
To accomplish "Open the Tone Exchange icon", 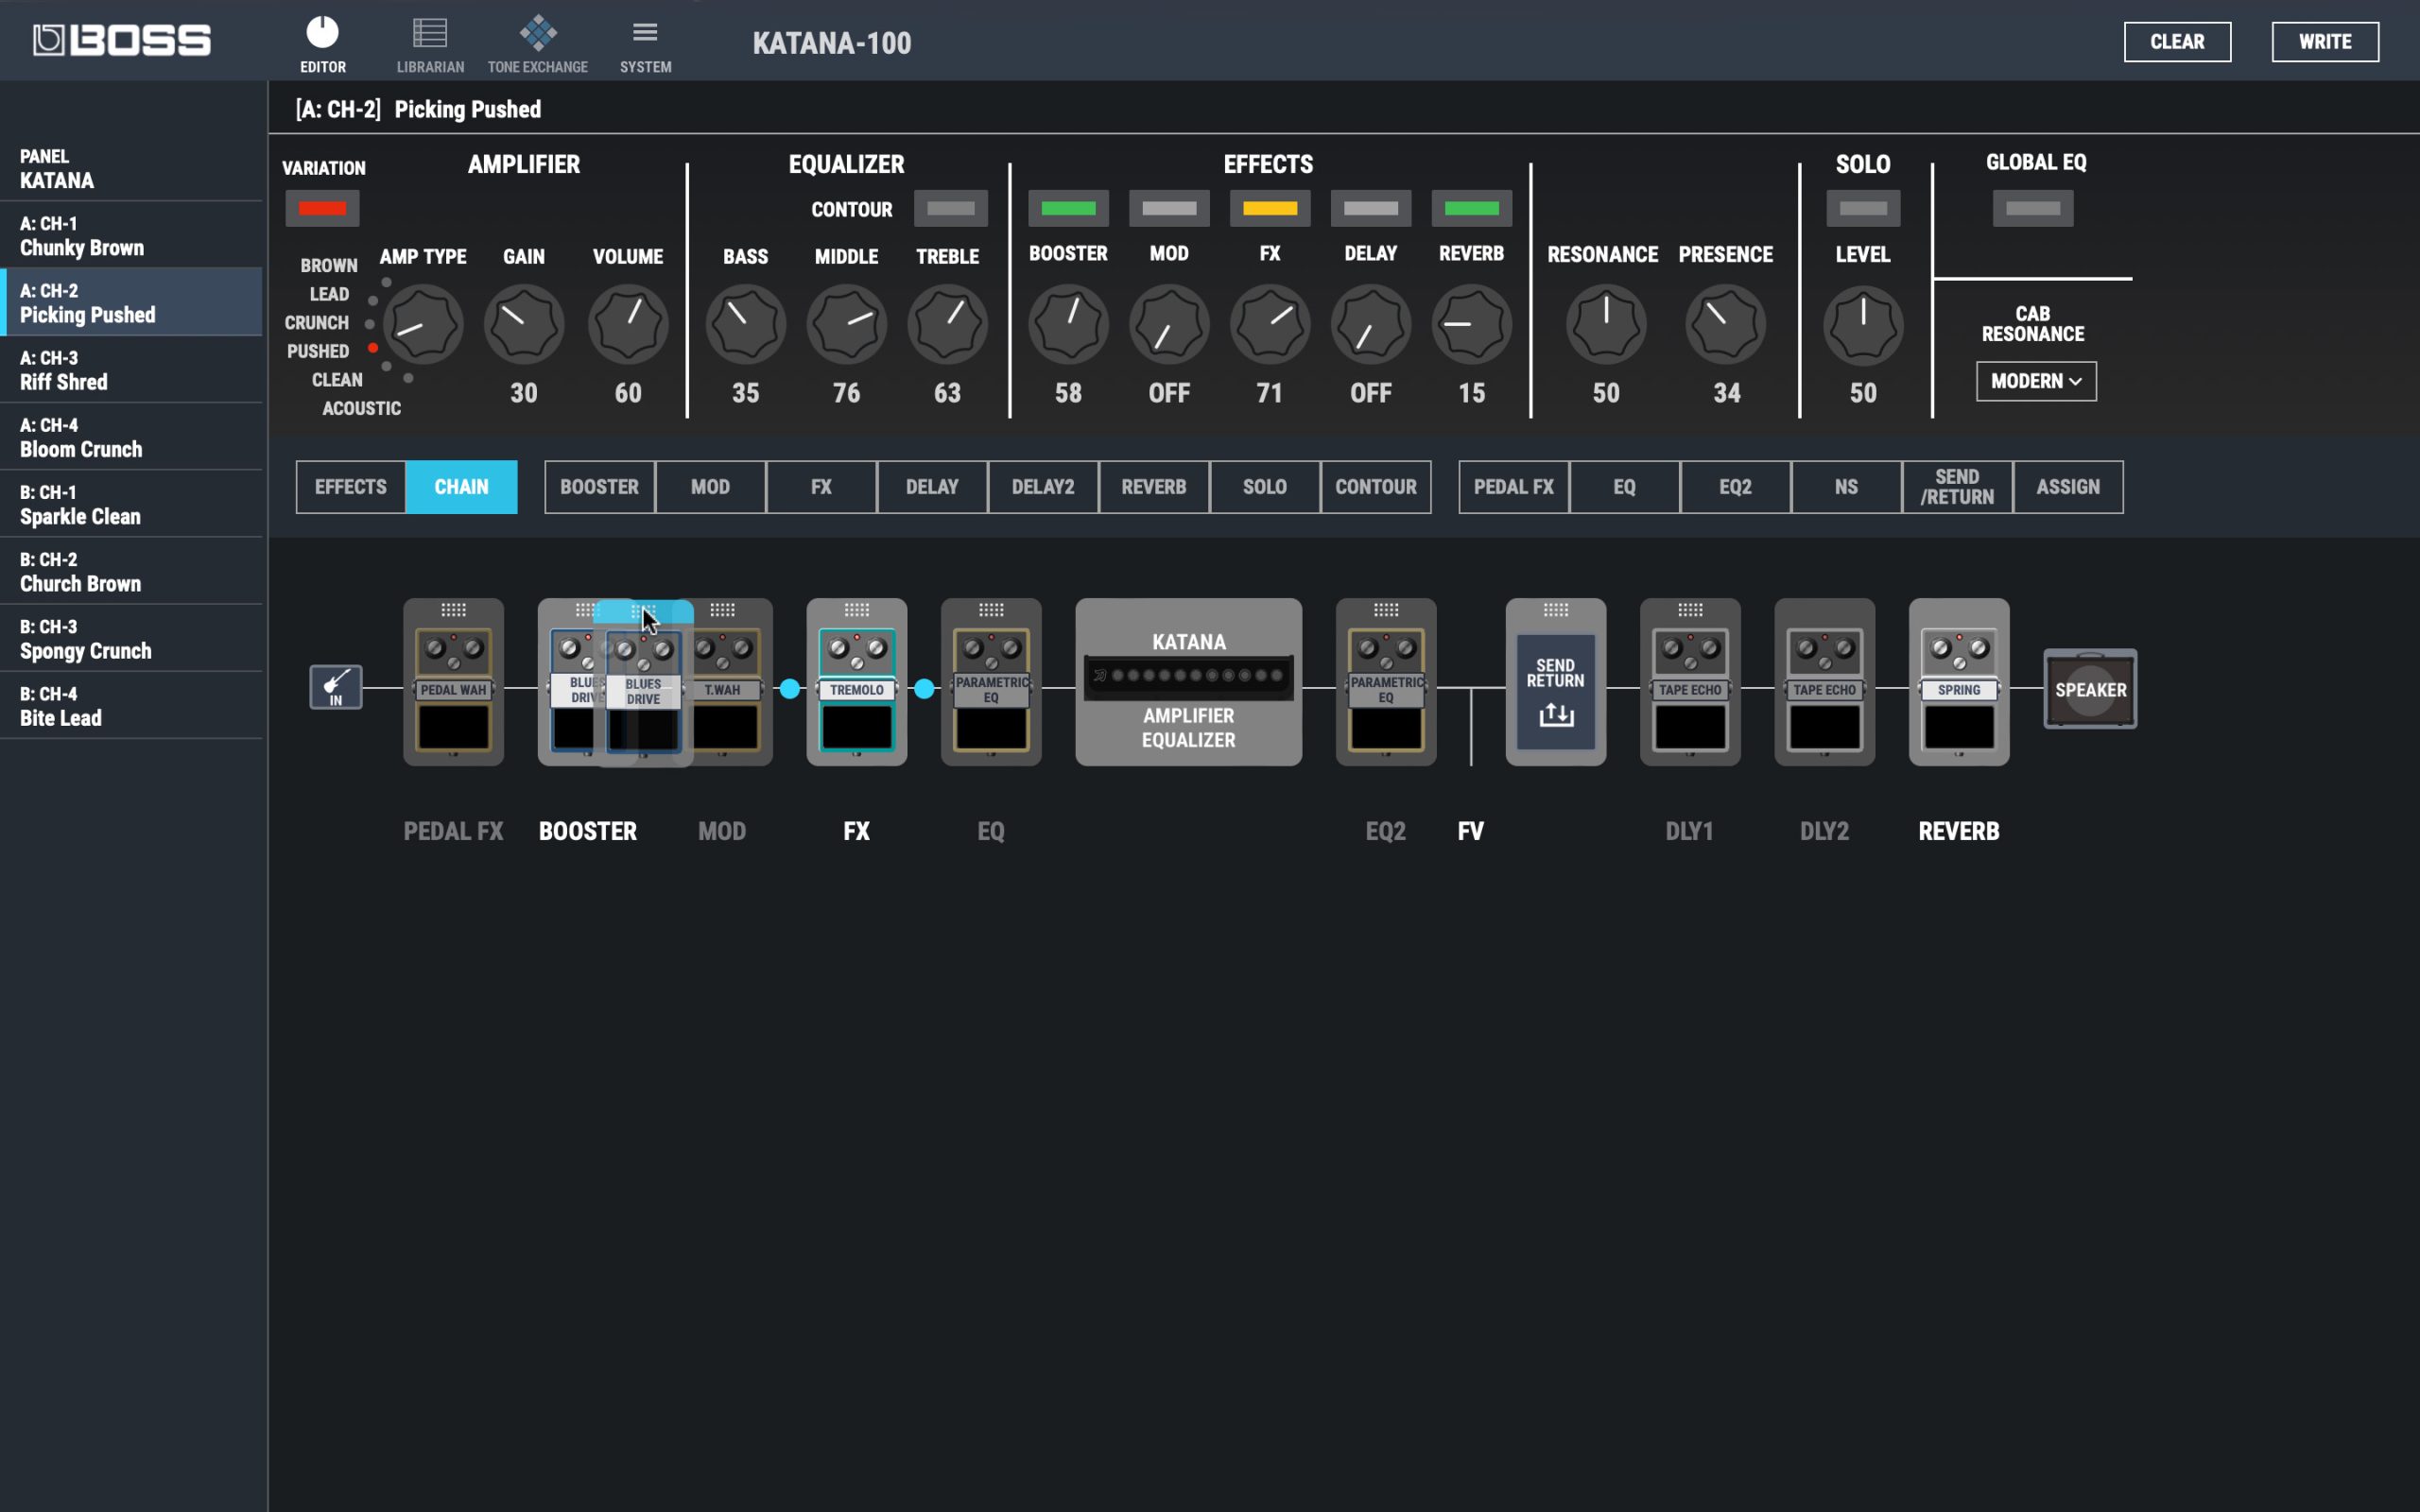I will (538, 44).
